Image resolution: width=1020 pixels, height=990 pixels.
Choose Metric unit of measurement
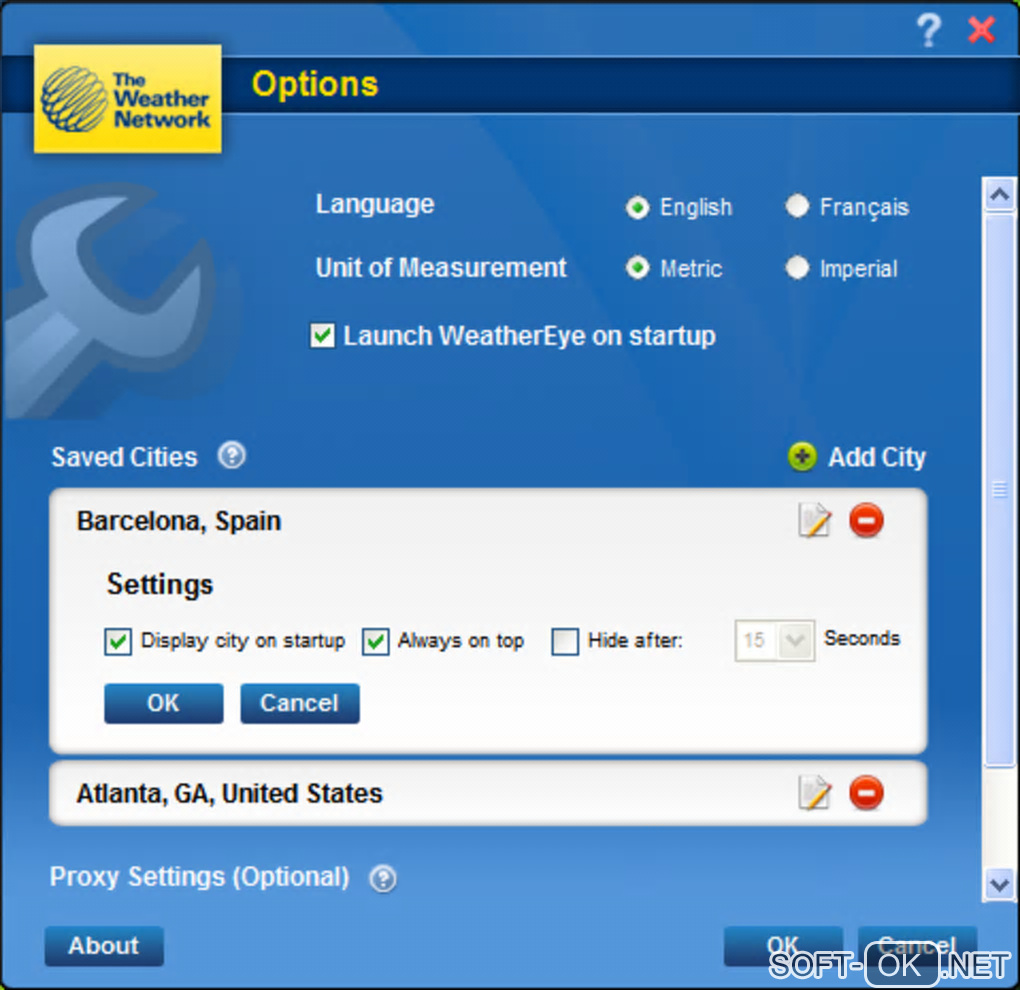coord(638,267)
